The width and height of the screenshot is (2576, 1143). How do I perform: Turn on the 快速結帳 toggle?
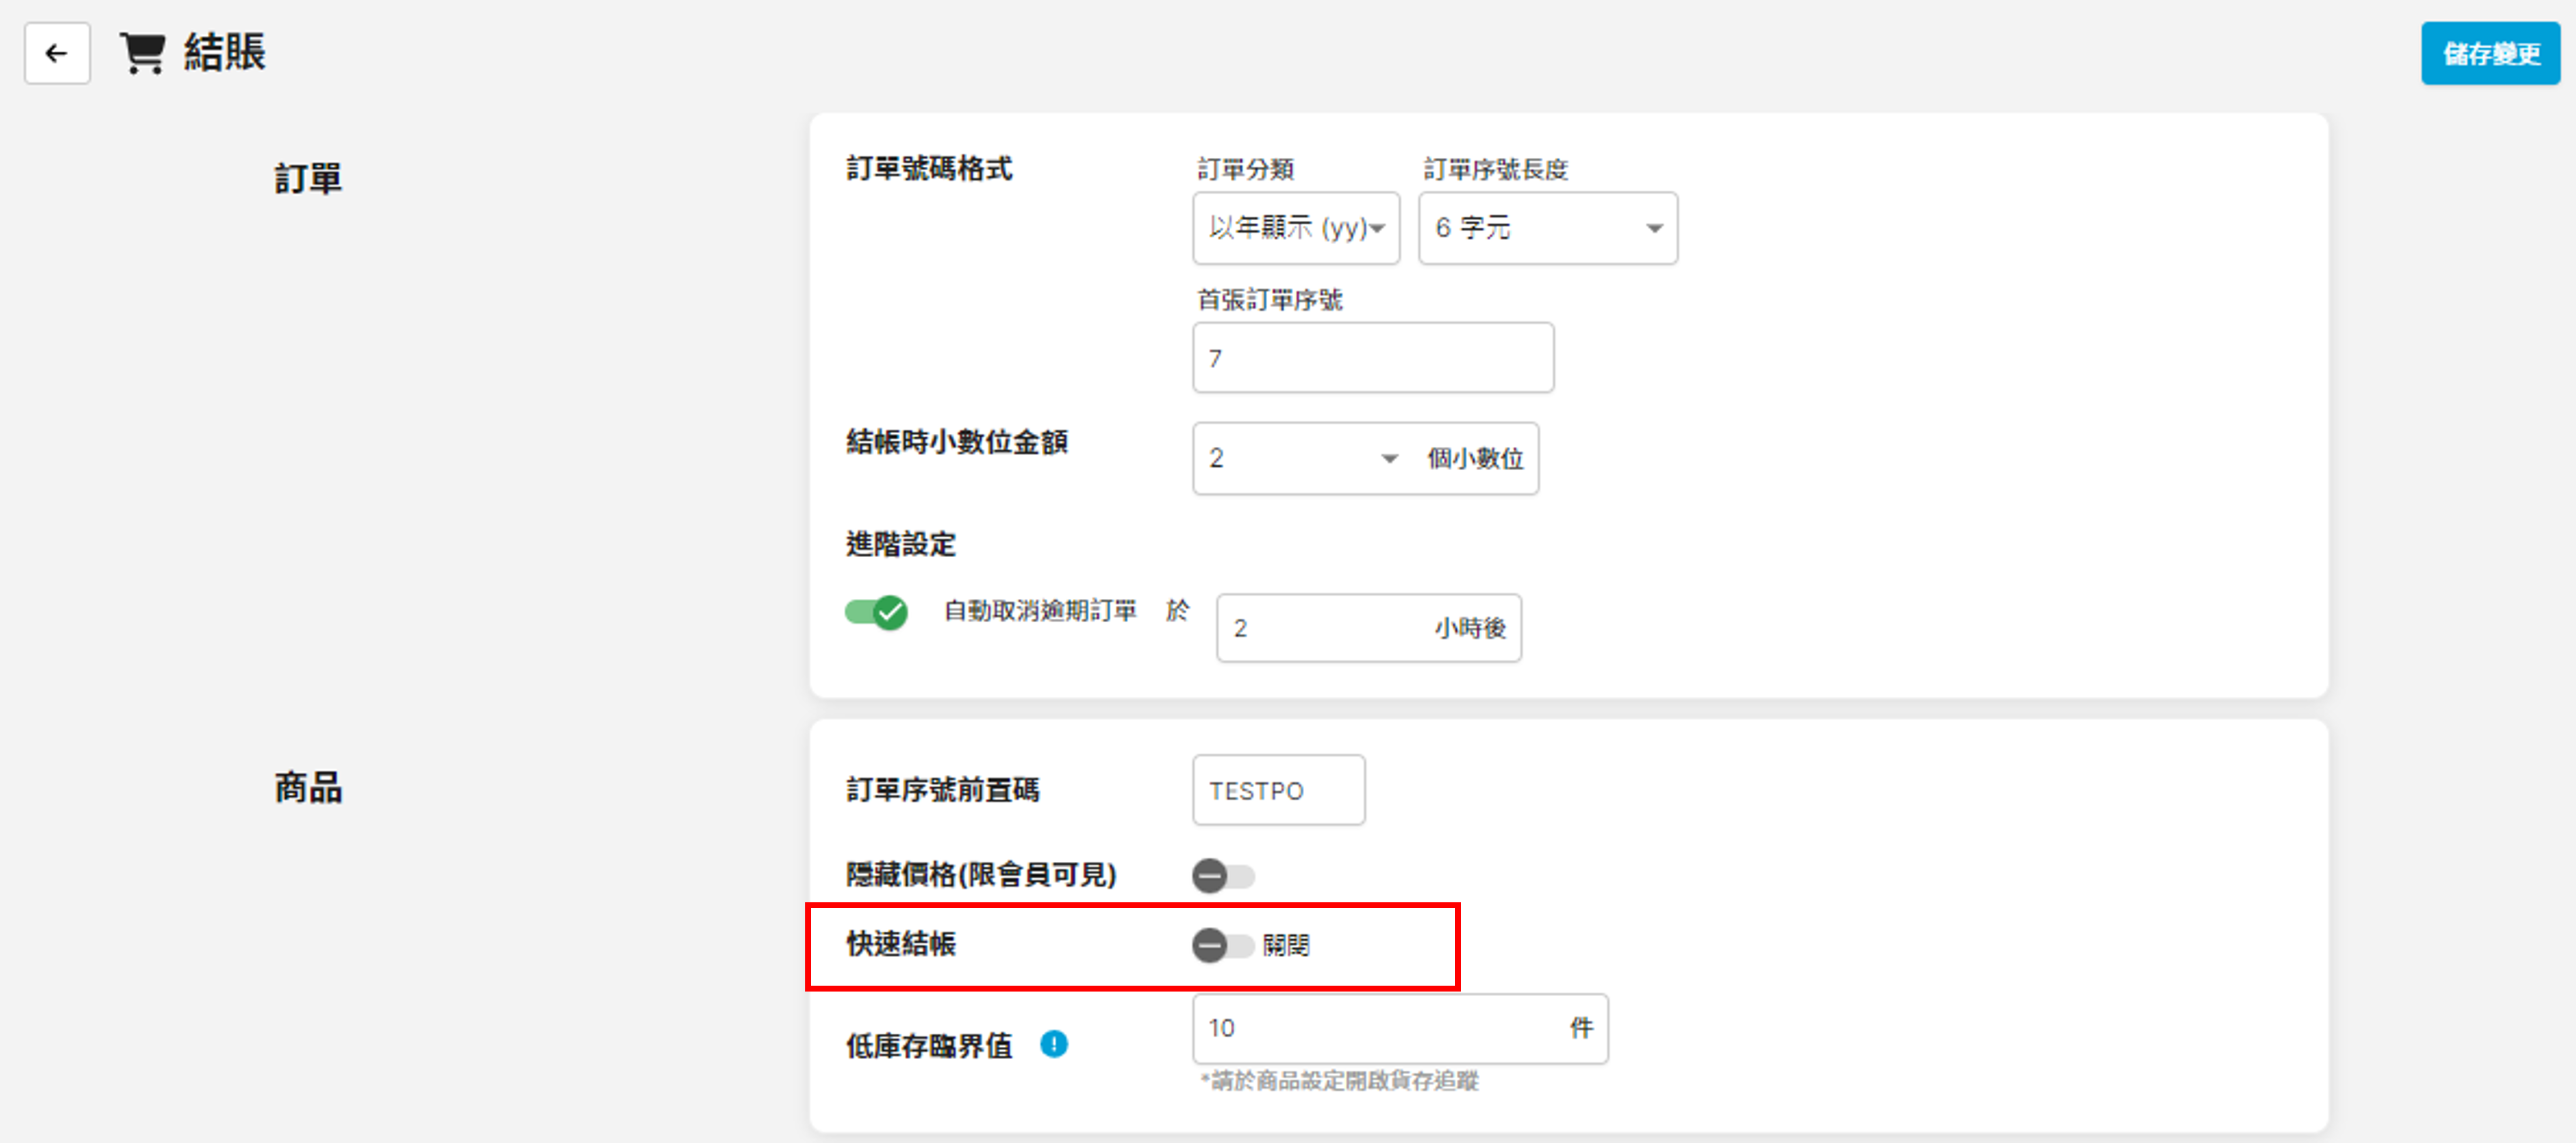1222,945
